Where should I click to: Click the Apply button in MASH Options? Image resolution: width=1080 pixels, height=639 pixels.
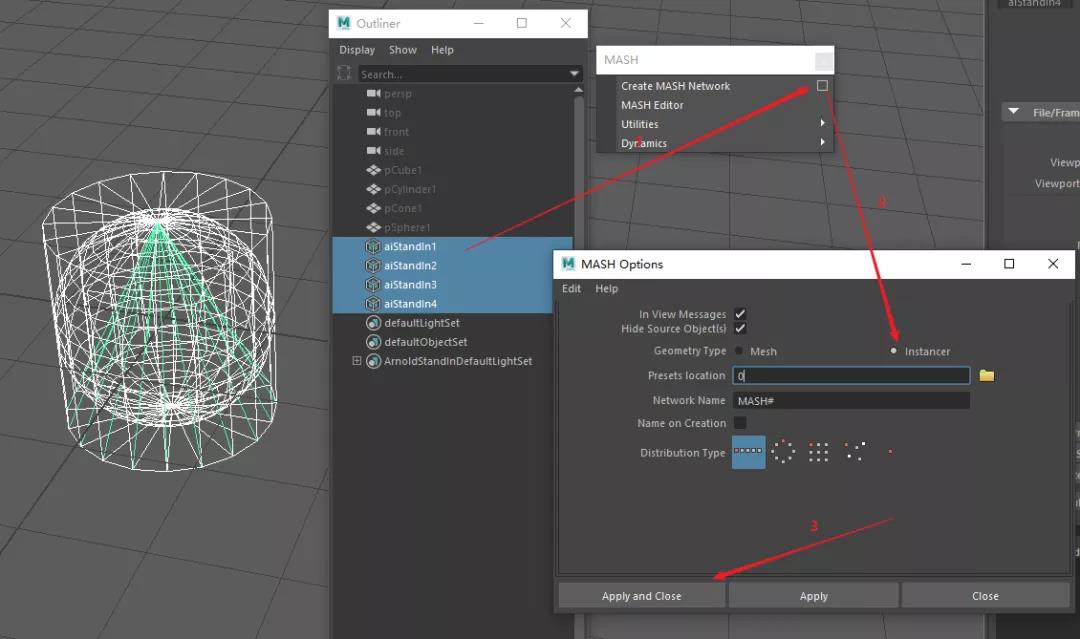[x=813, y=596]
